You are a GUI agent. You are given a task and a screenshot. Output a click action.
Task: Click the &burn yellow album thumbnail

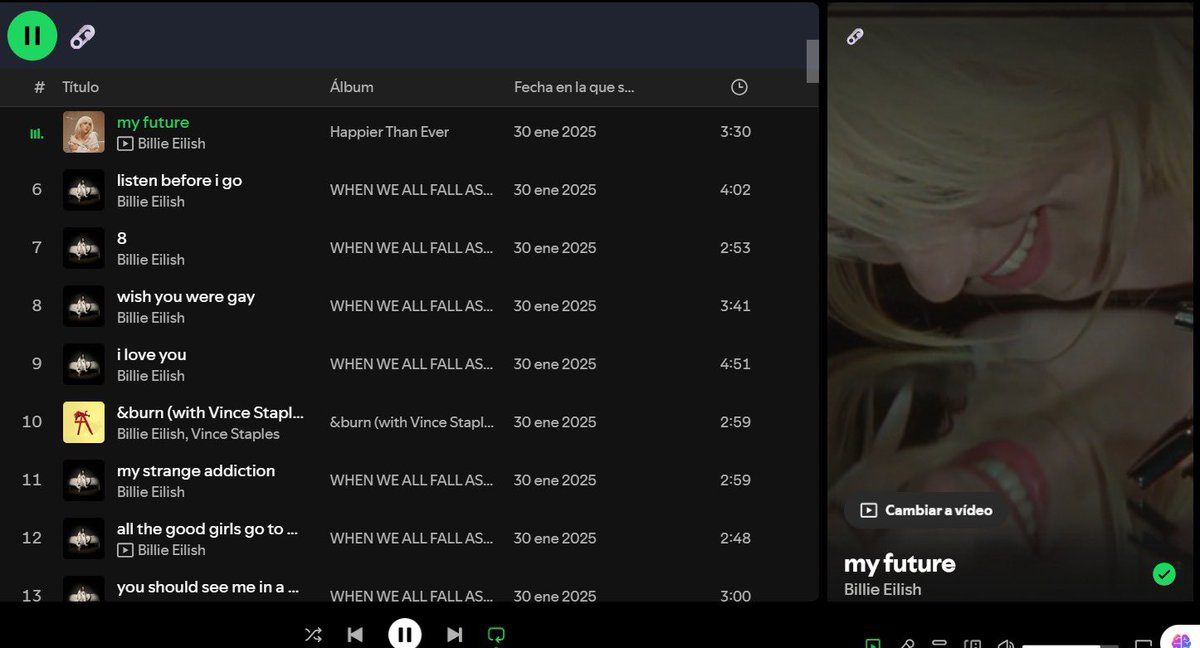click(84, 422)
